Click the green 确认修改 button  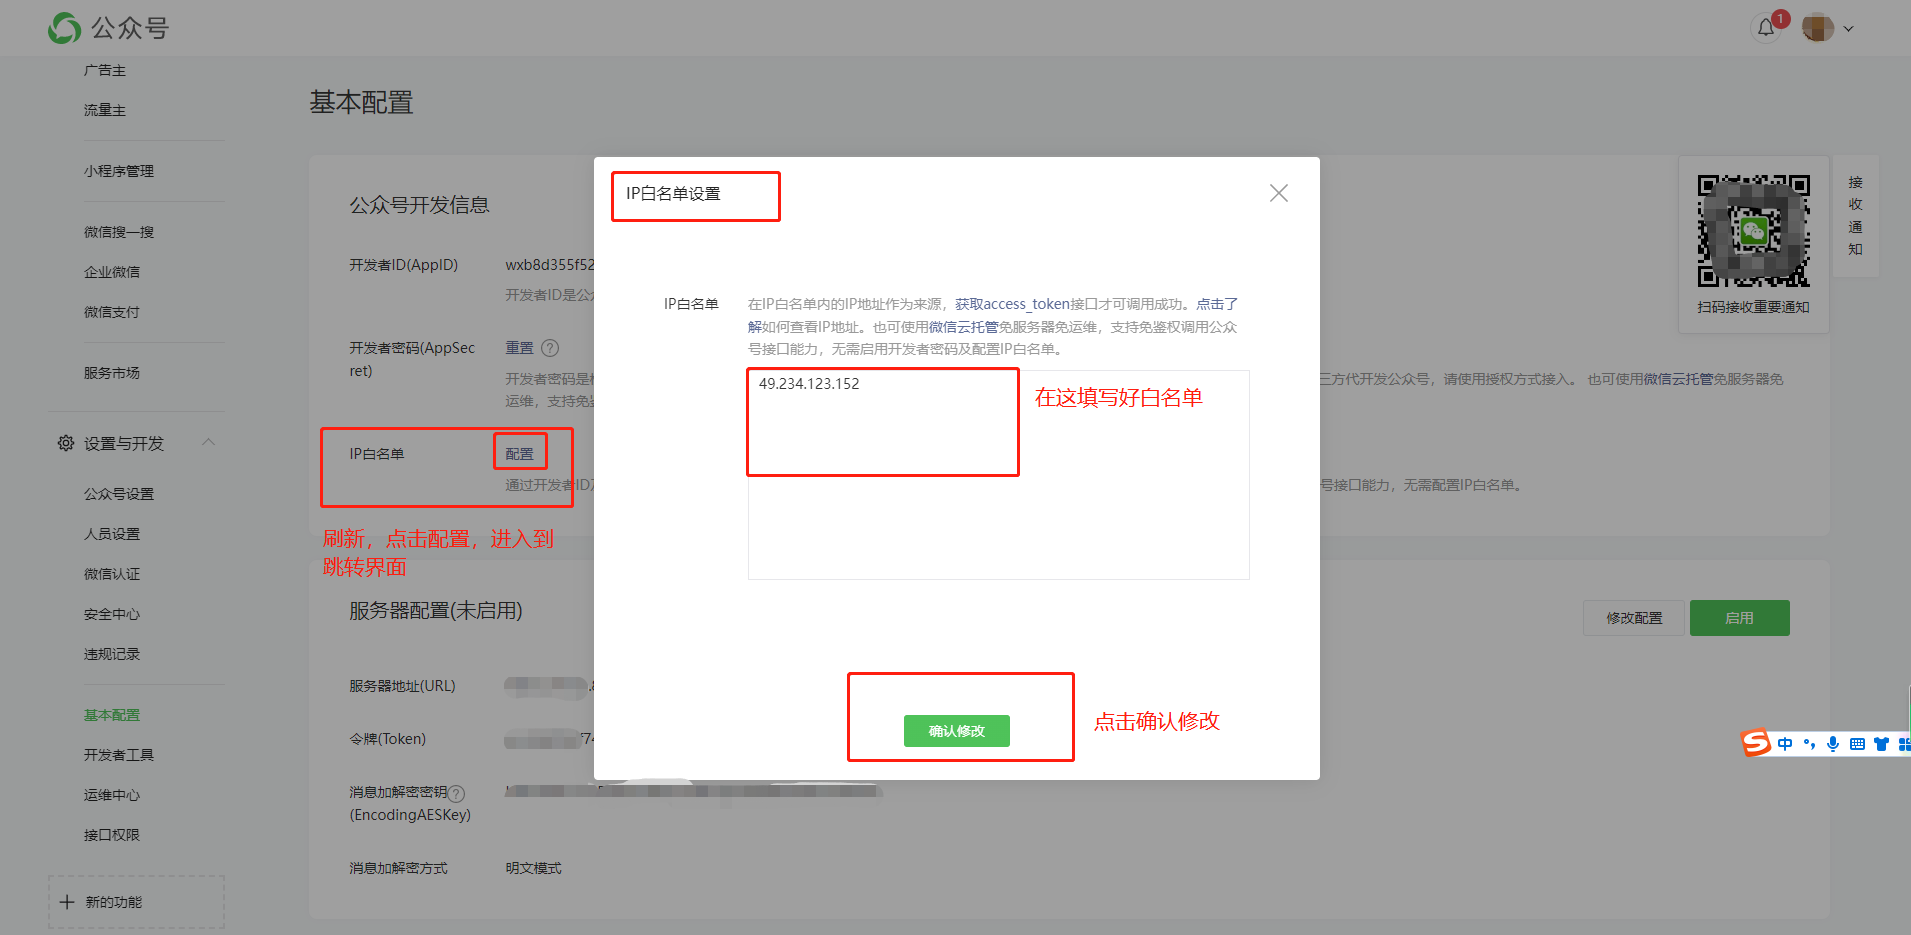(x=956, y=731)
